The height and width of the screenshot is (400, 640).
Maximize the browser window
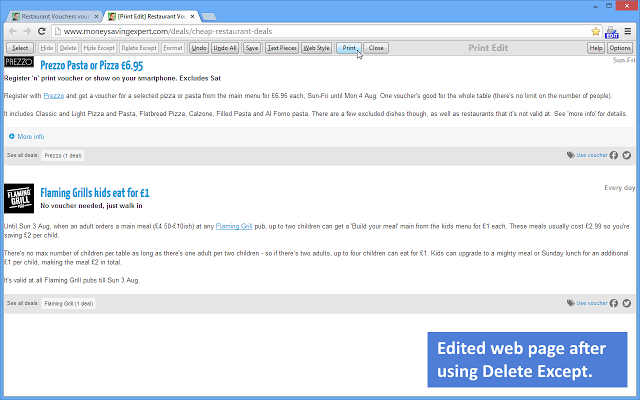pyautogui.click(x=609, y=6)
